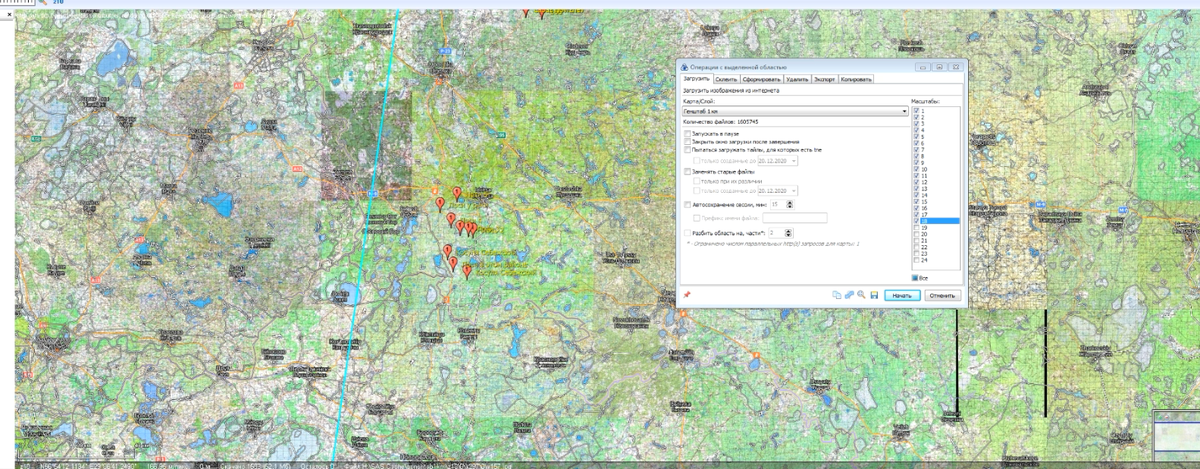Viewport: 1200px width, 469px height.
Task: Click the 'Карта/Слой:' label
Action: pyautogui.click(x=699, y=101)
